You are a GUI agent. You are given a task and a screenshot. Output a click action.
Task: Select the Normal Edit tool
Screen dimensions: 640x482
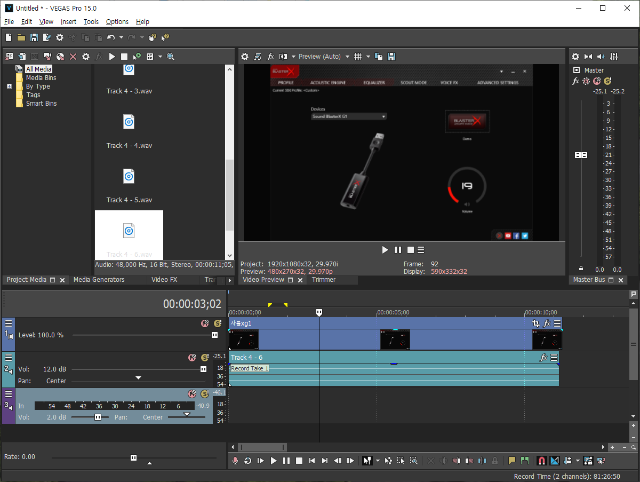367,461
